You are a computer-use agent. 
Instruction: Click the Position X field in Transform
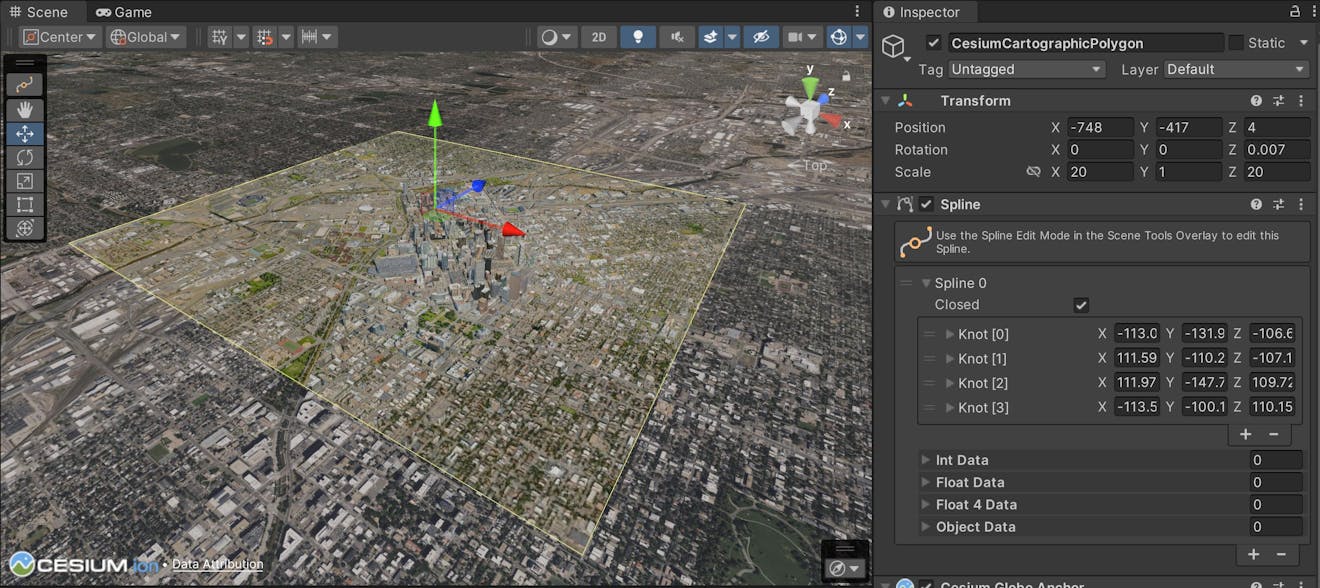[1100, 127]
